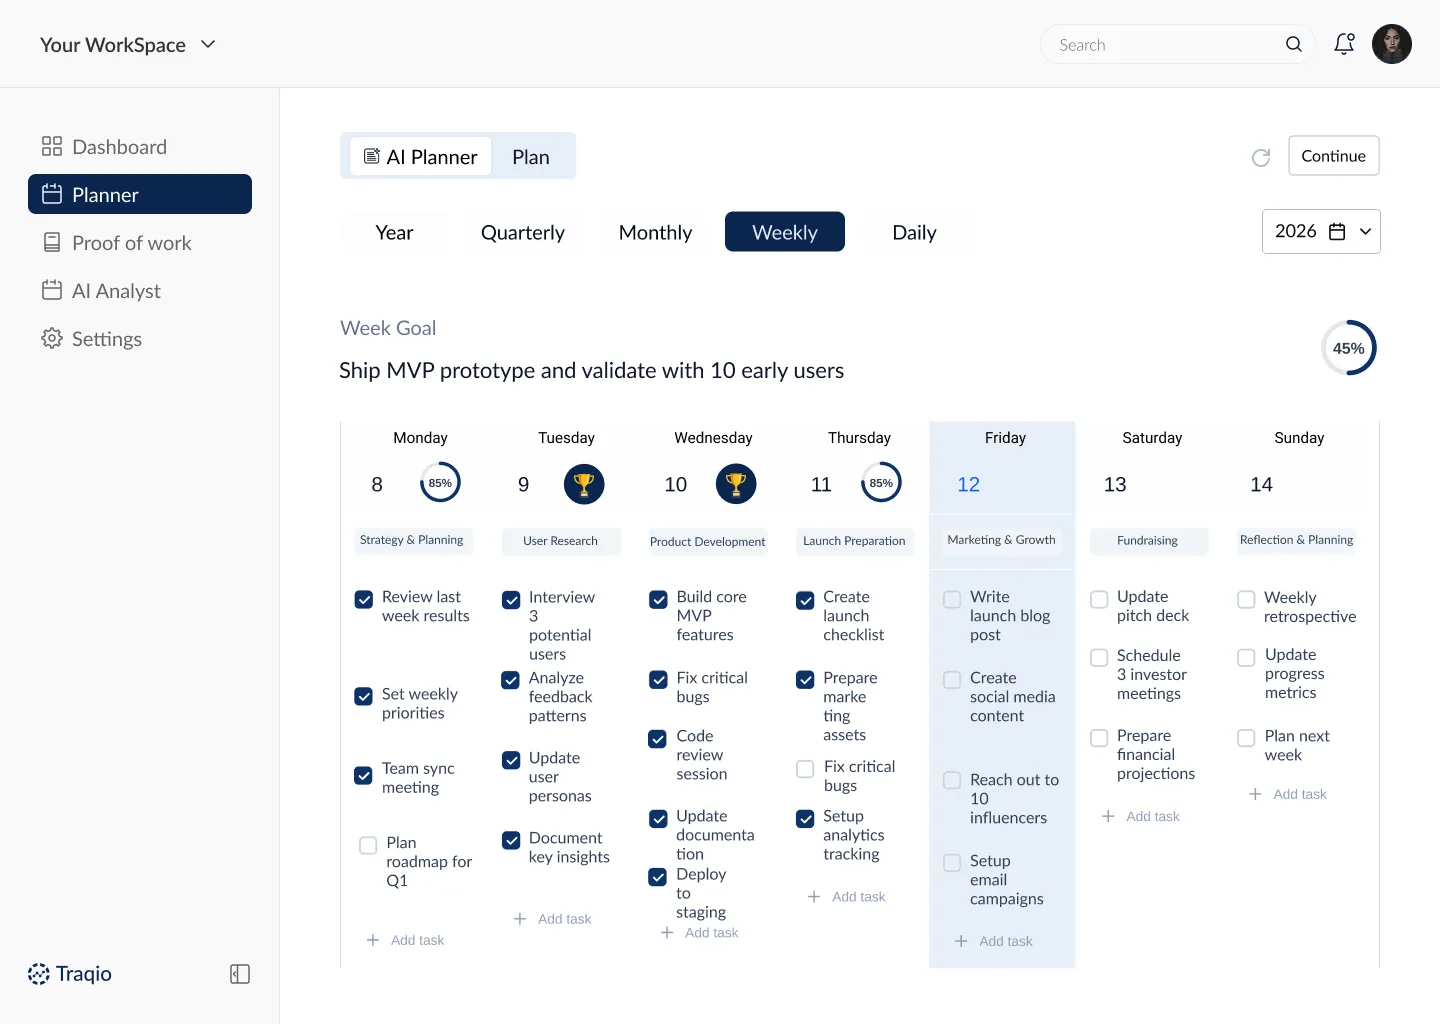The image size is (1440, 1024).
Task: Tick 'Write launch blog post' checkbox
Action: tap(952, 599)
